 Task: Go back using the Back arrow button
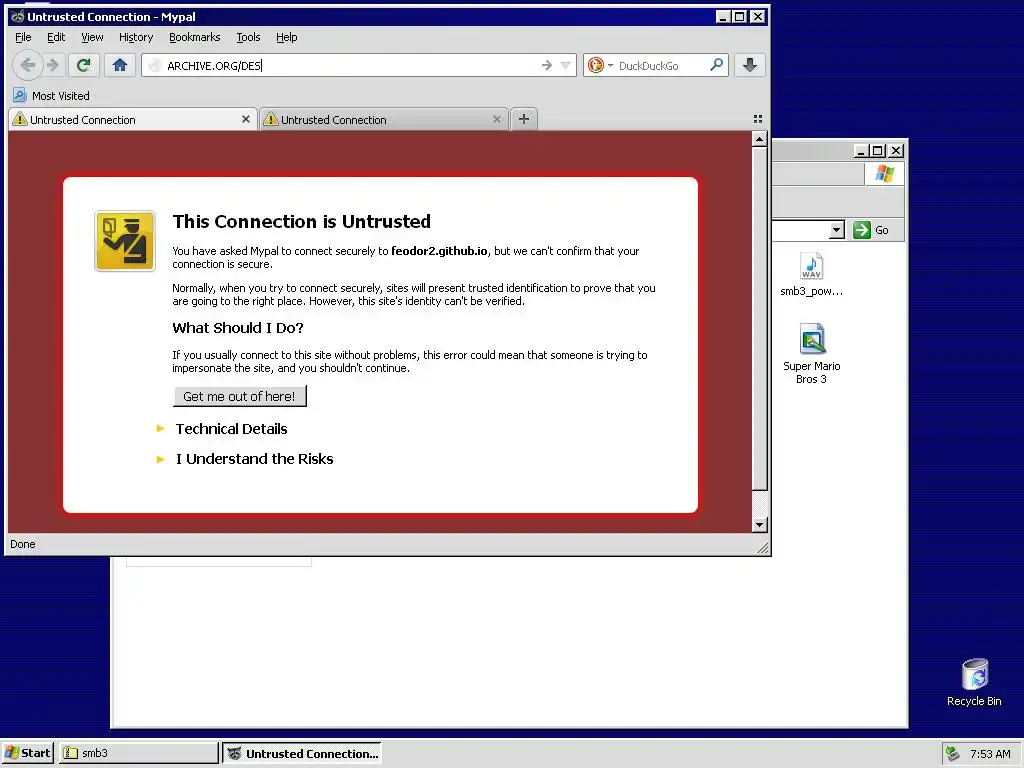(27, 65)
